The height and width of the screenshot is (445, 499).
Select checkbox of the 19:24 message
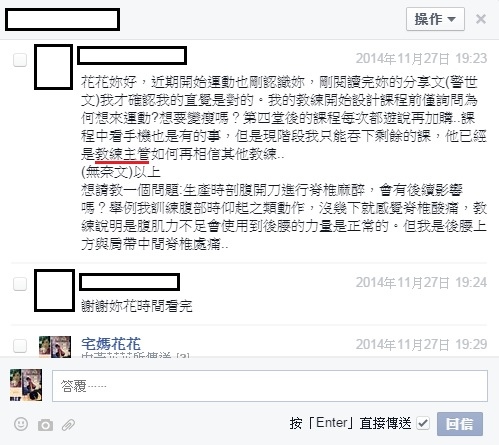coord(20,284)
